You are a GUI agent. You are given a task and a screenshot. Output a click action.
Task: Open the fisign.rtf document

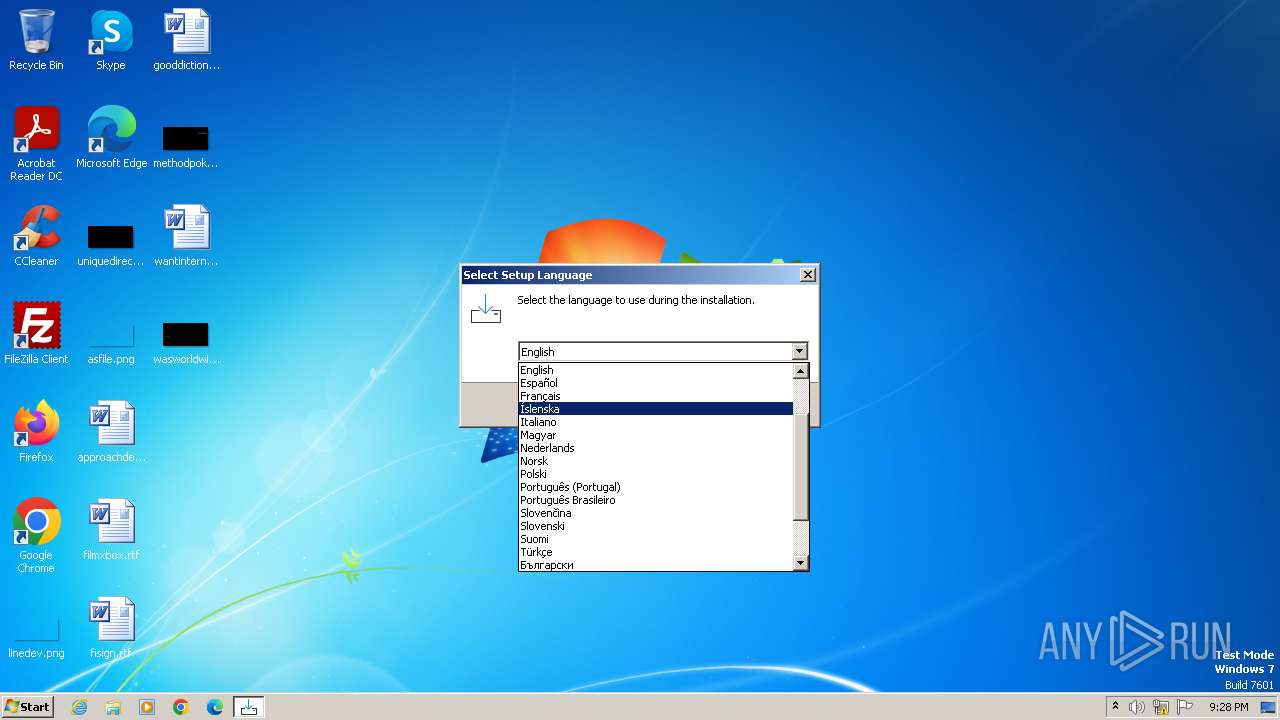(x=111, y=628)
